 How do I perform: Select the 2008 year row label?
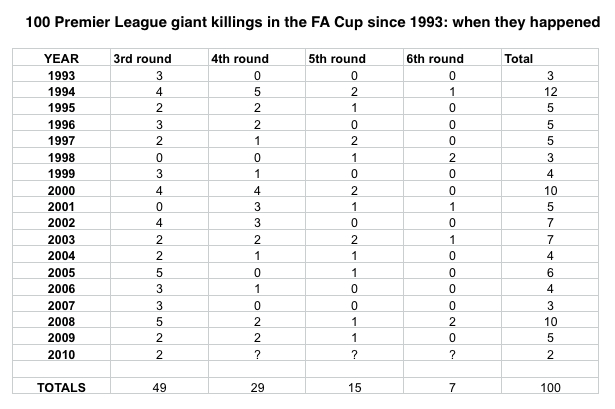click(x=61, y=322)
